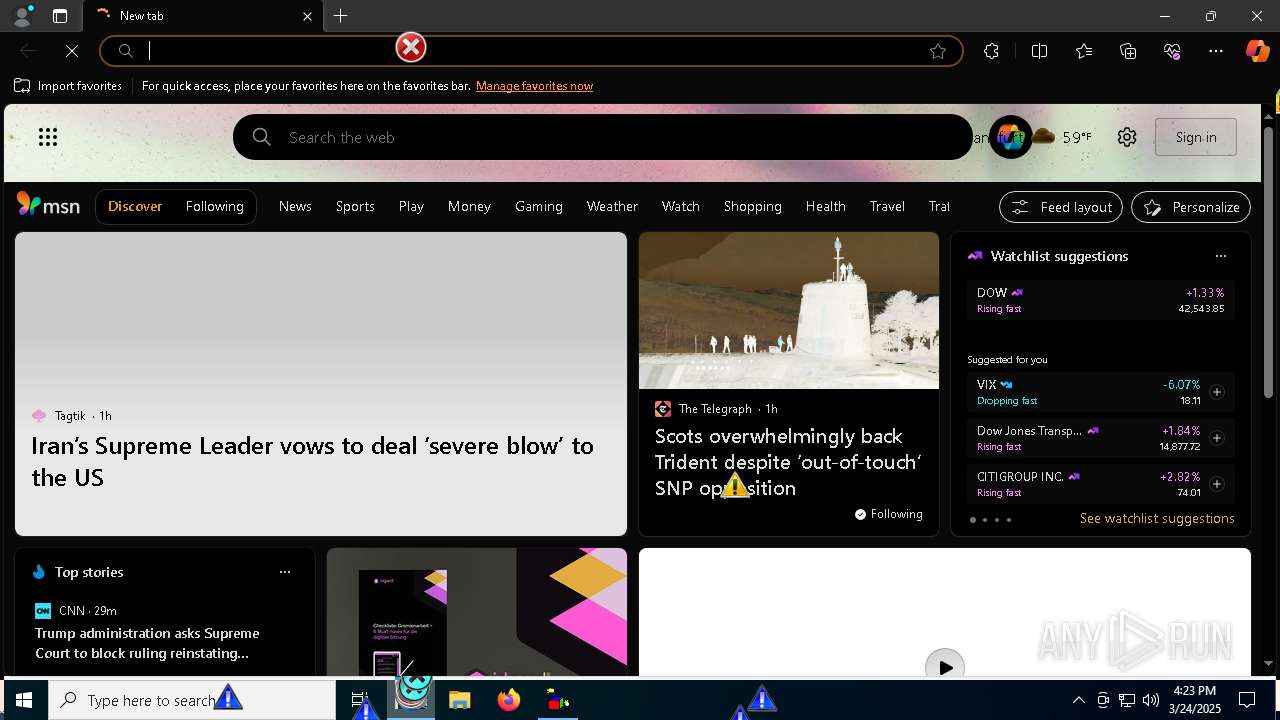
Task: Open the volume control icon
Action: pos(1151,700)
